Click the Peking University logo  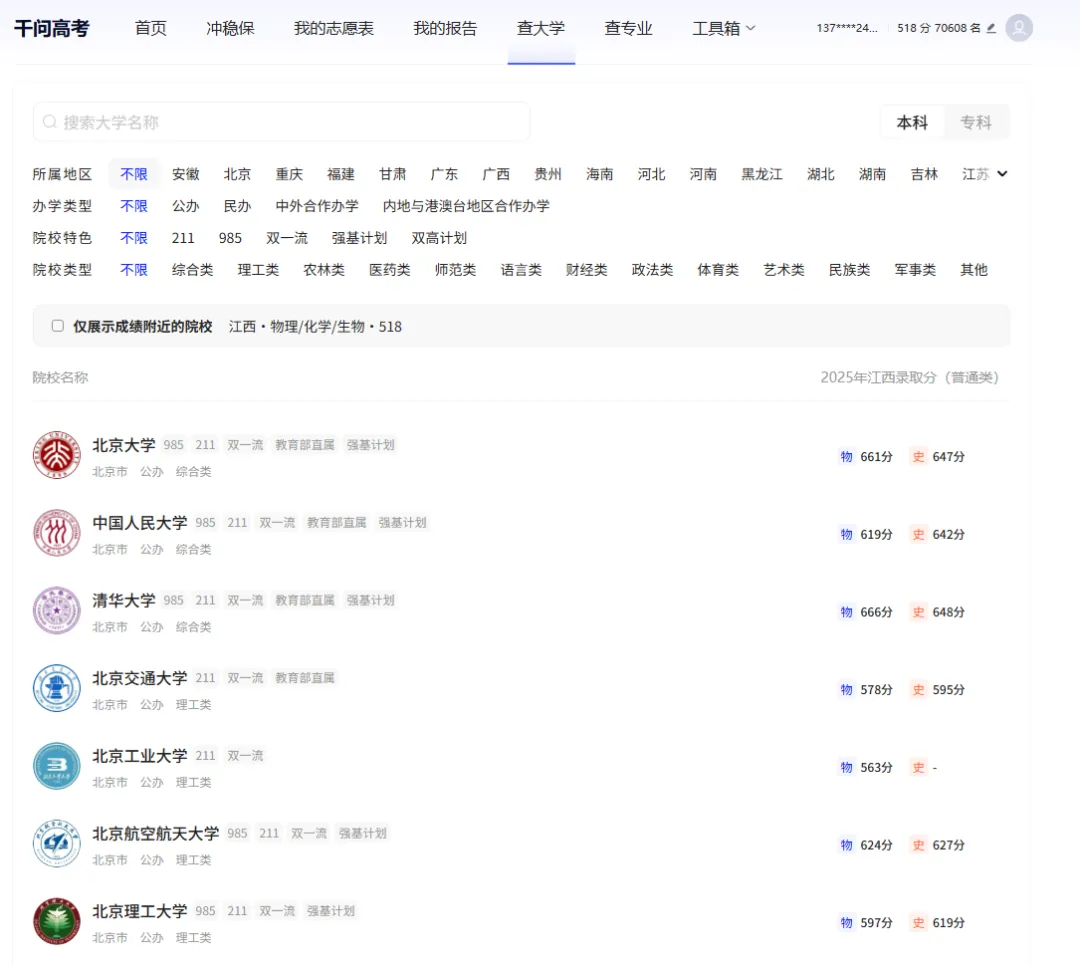pyautogui.click(x=57, y=455)
